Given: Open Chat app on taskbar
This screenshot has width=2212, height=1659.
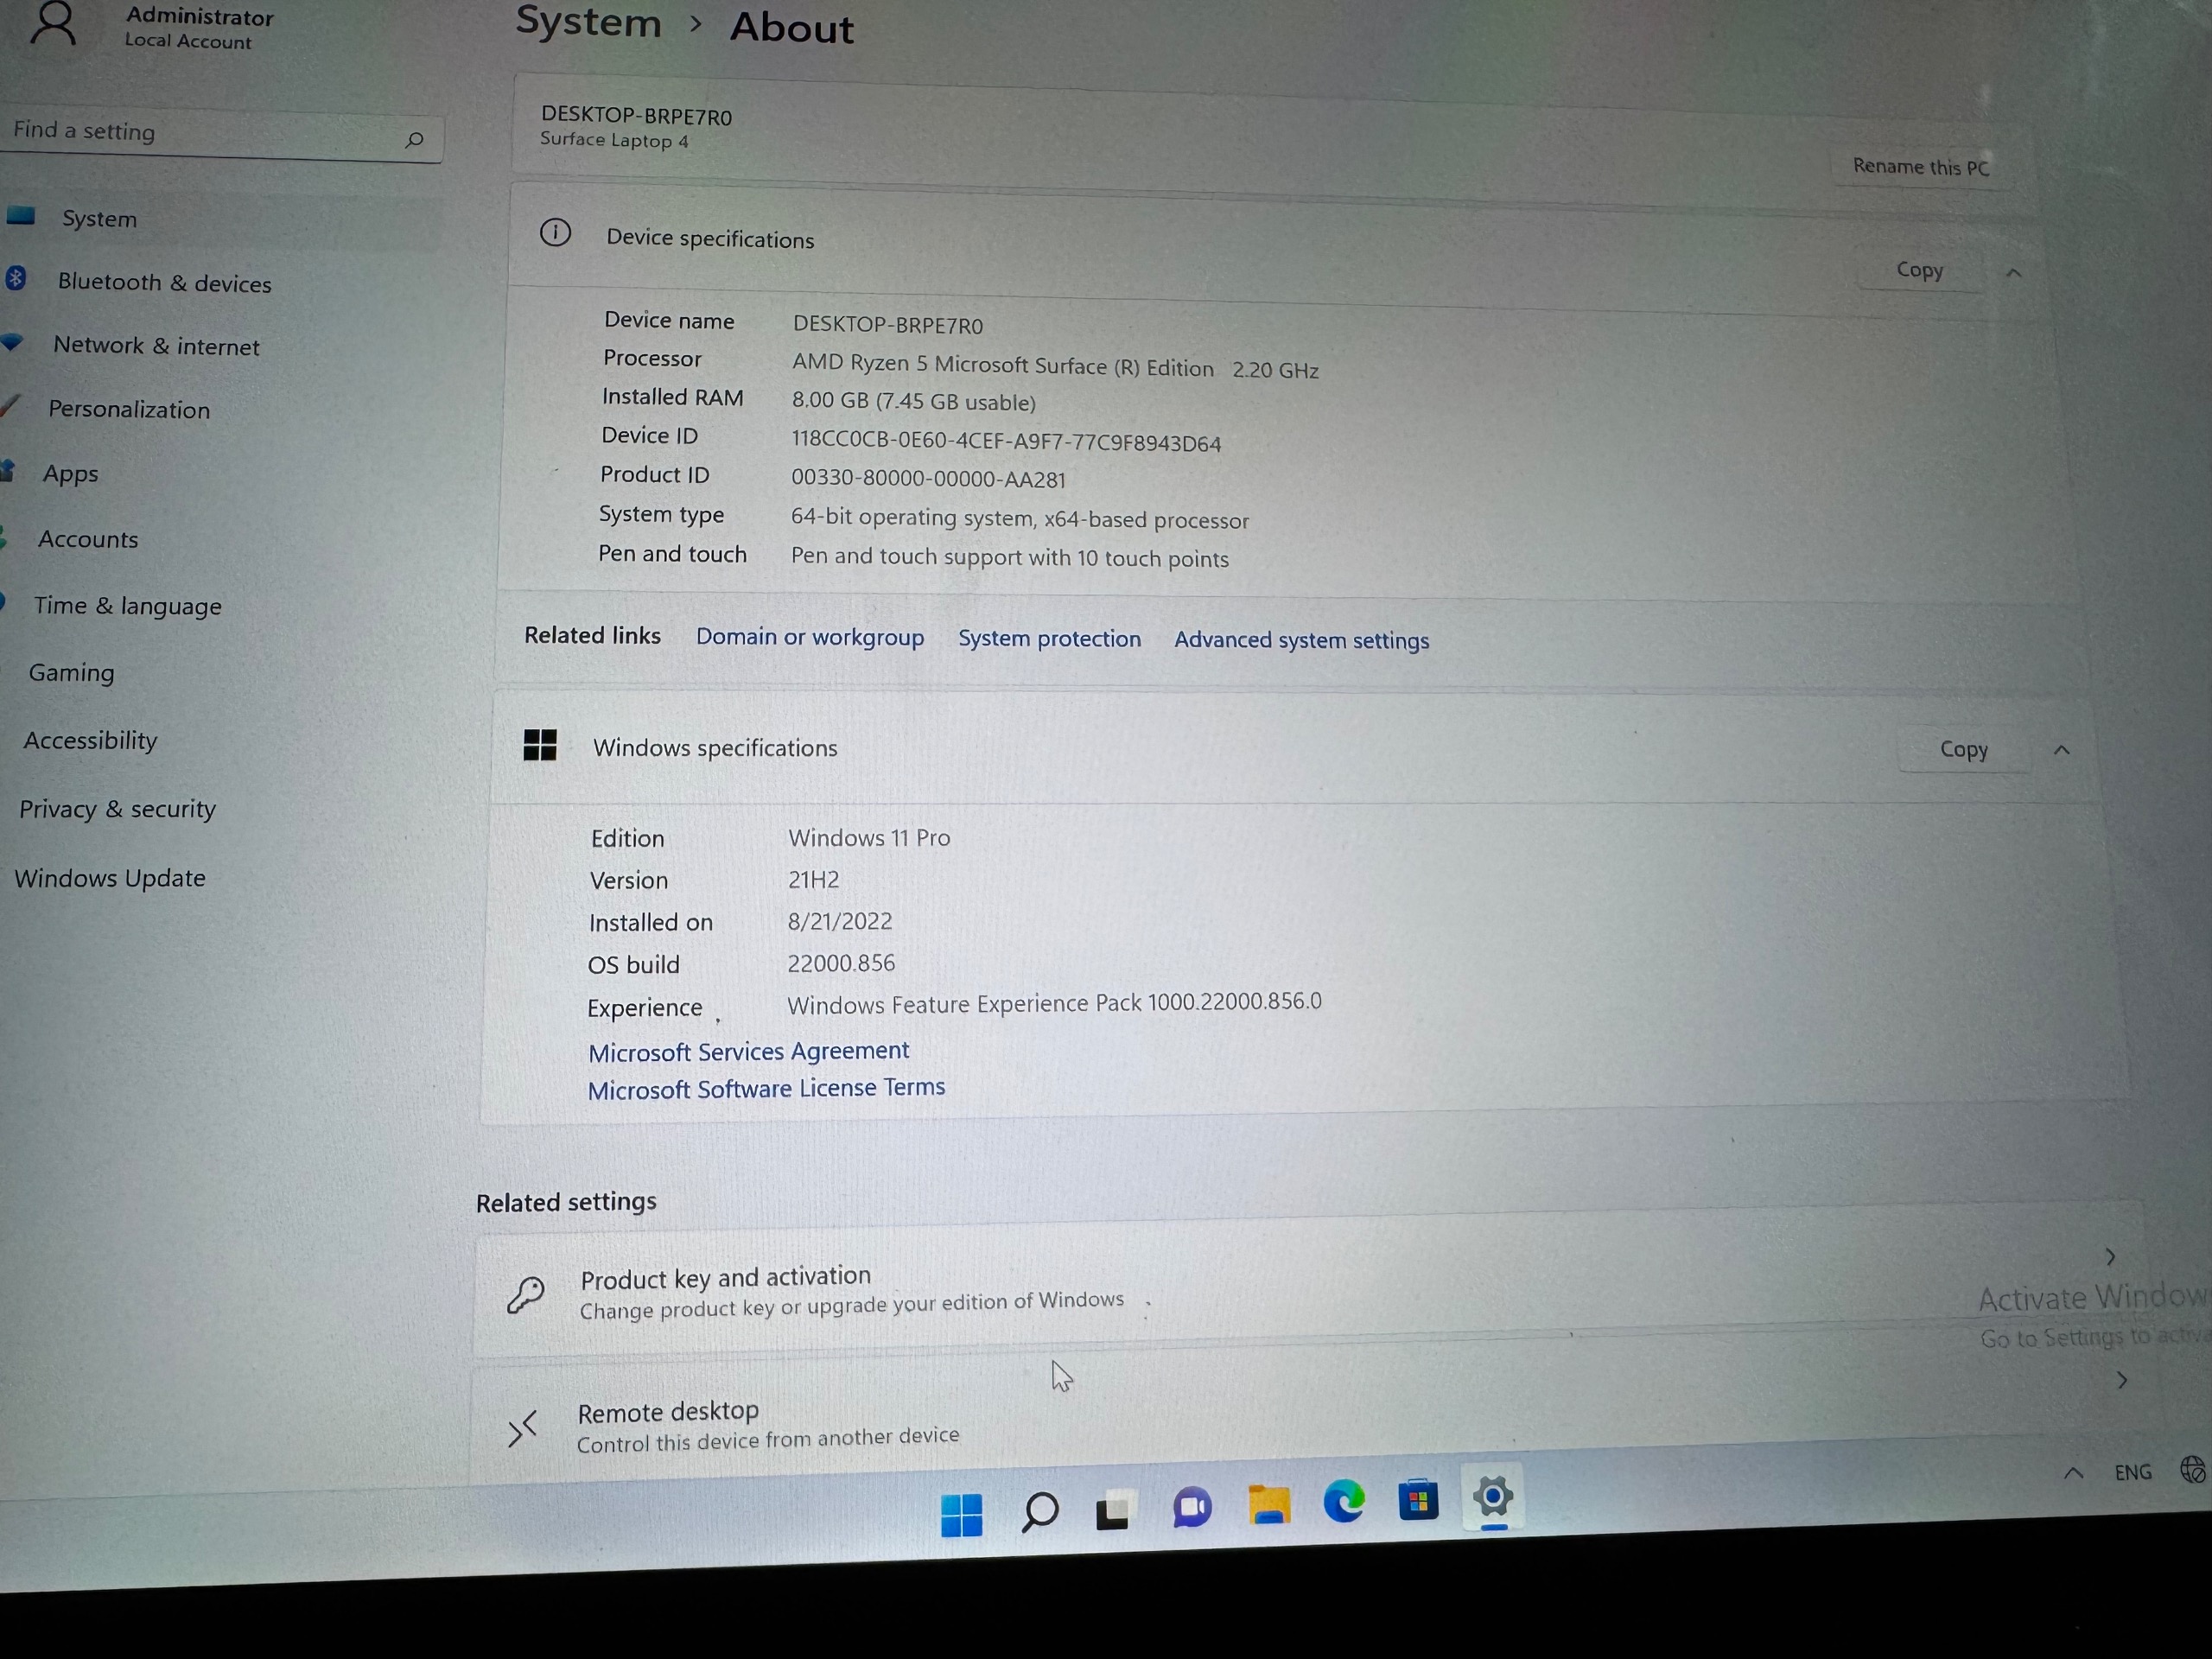Looking at the screenshot, I should [1192, 1507].
